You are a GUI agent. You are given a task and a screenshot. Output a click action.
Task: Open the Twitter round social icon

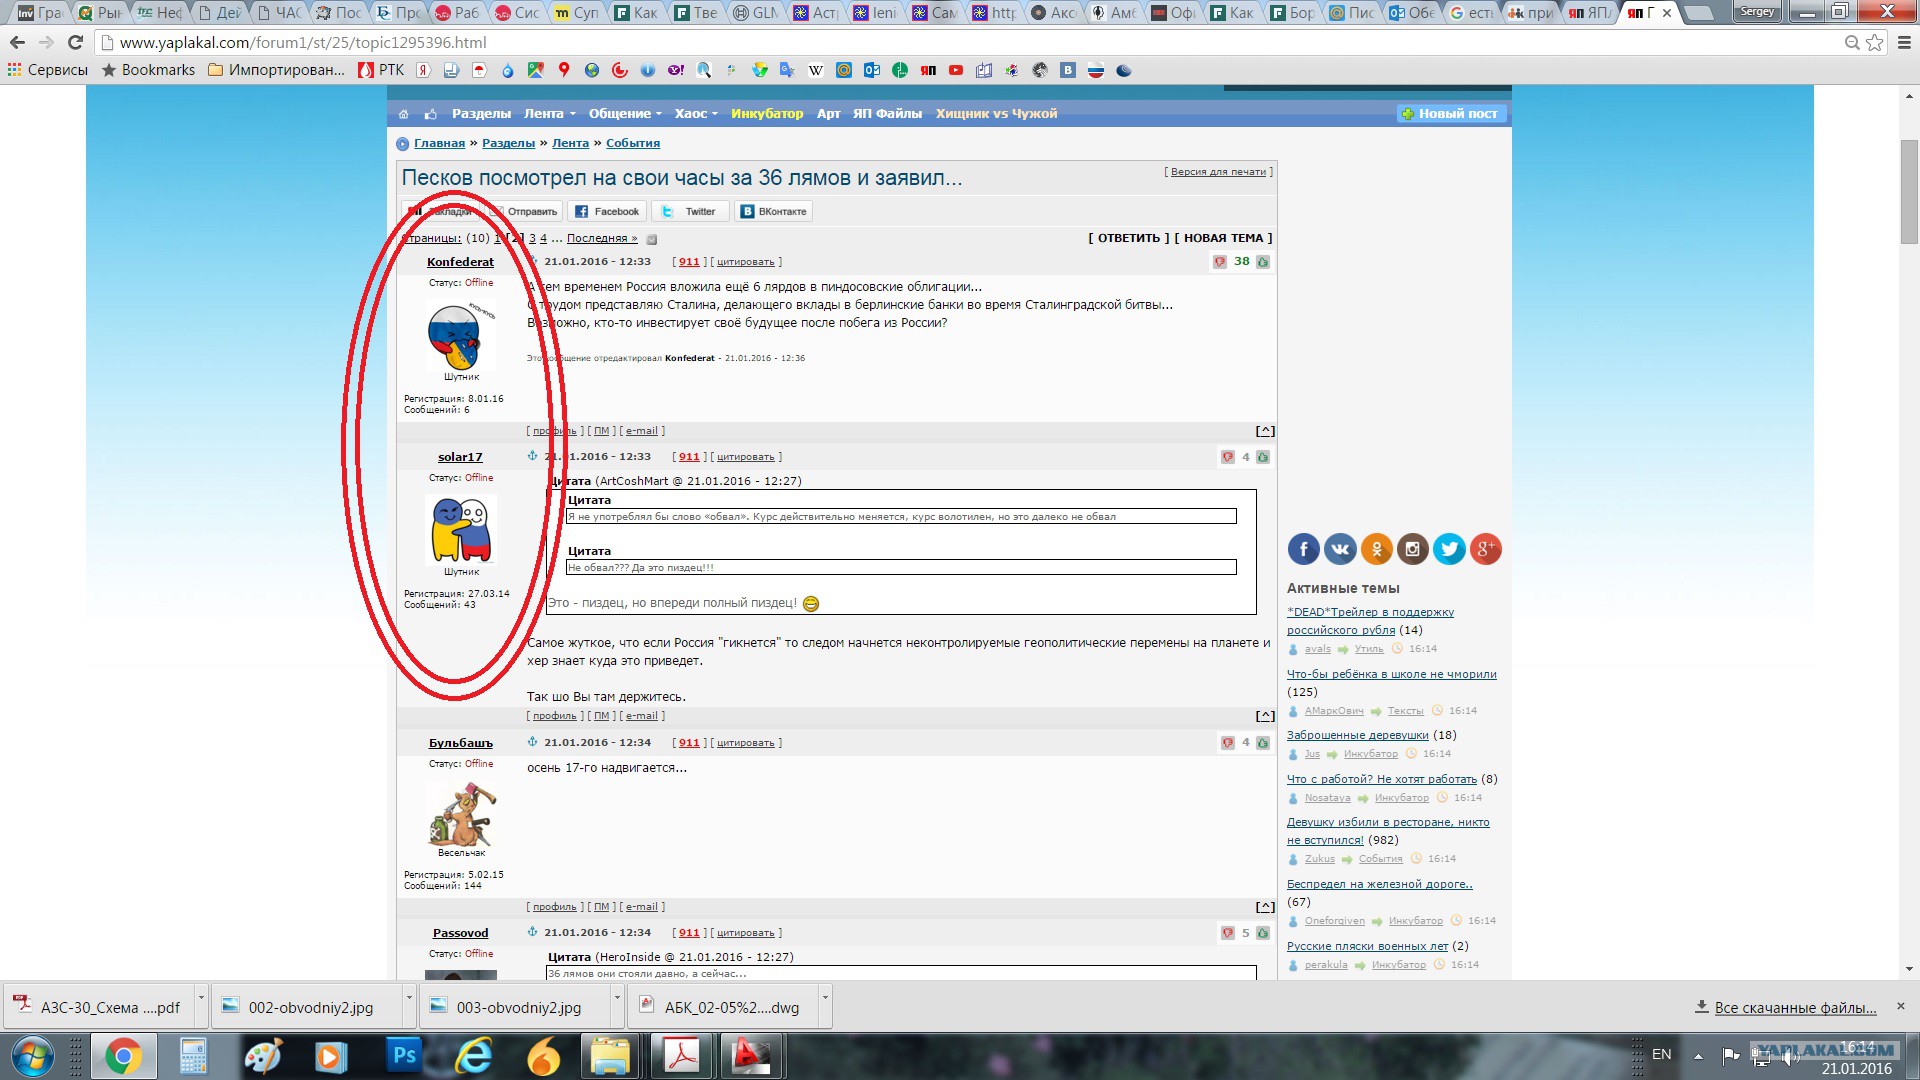point(1449,548)
